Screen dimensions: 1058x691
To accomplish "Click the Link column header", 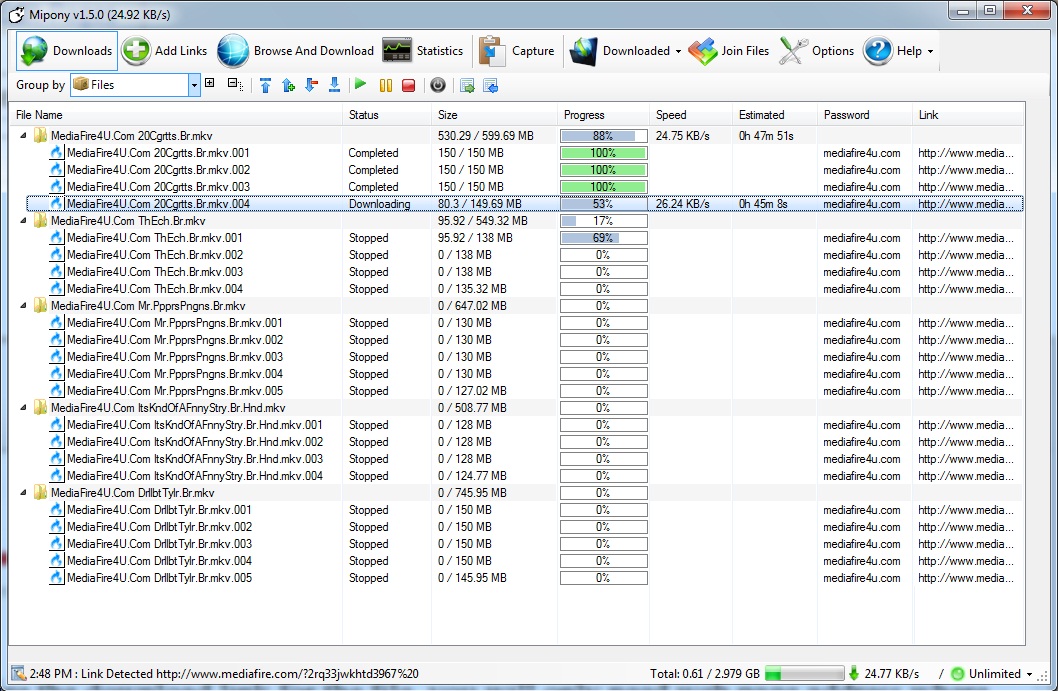I will click(x=968, y=115).
